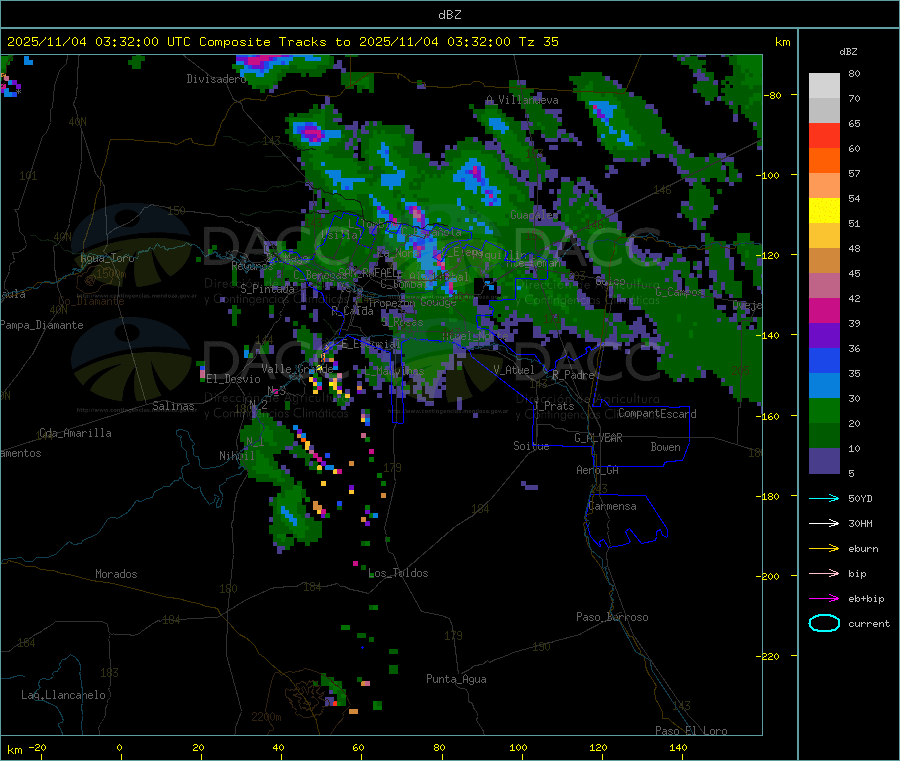This screenshot has width=900, height=761.
Task: Click the Nihuil map label
Action: click(x=236, y=456)
